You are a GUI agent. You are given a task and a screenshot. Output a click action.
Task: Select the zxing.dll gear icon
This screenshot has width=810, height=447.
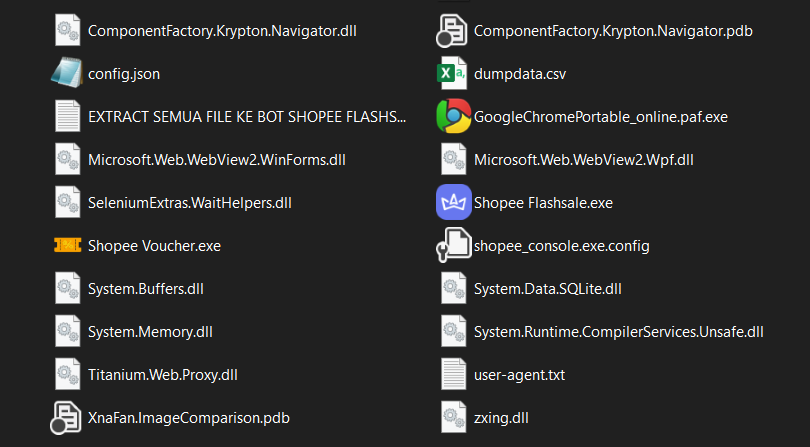pos(454,417)
